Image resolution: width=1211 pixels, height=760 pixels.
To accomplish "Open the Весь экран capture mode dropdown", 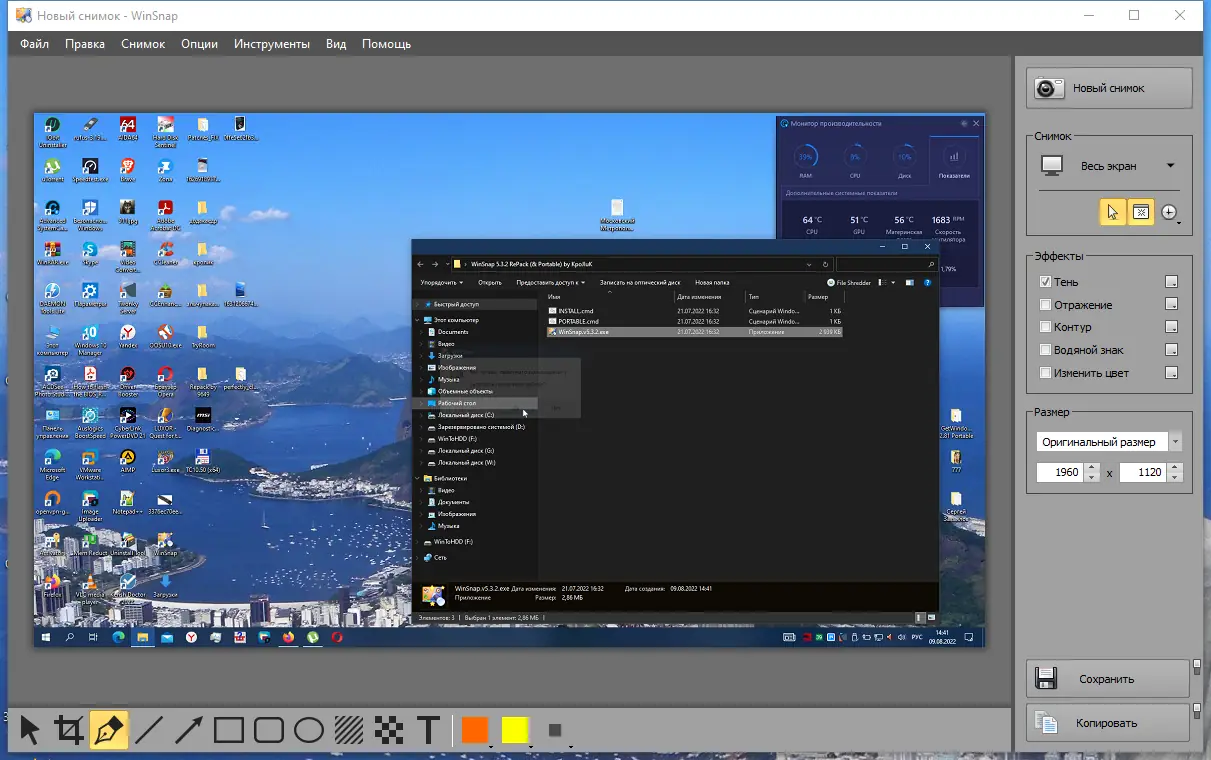I will [x=1171, y=166].
